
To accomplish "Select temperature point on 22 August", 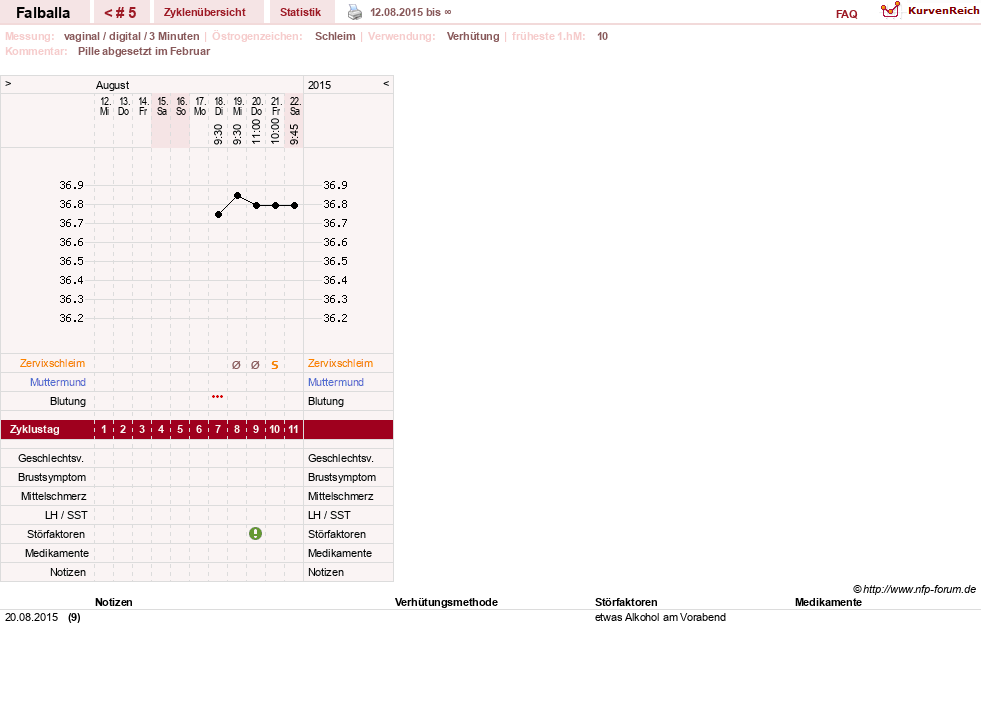I will point(294,205).
